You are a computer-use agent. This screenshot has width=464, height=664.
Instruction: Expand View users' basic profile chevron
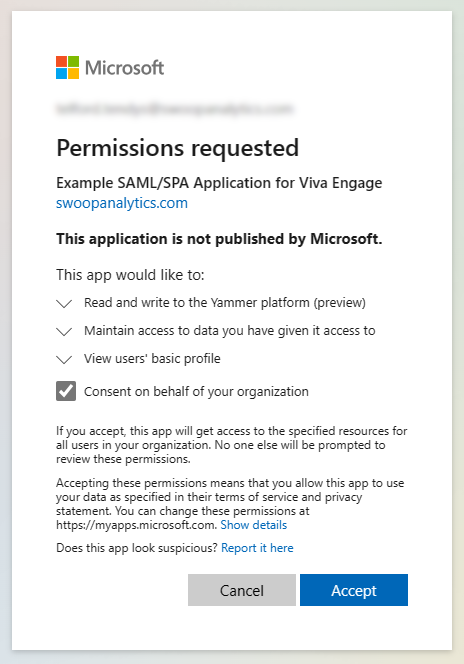tap(64, 360)
